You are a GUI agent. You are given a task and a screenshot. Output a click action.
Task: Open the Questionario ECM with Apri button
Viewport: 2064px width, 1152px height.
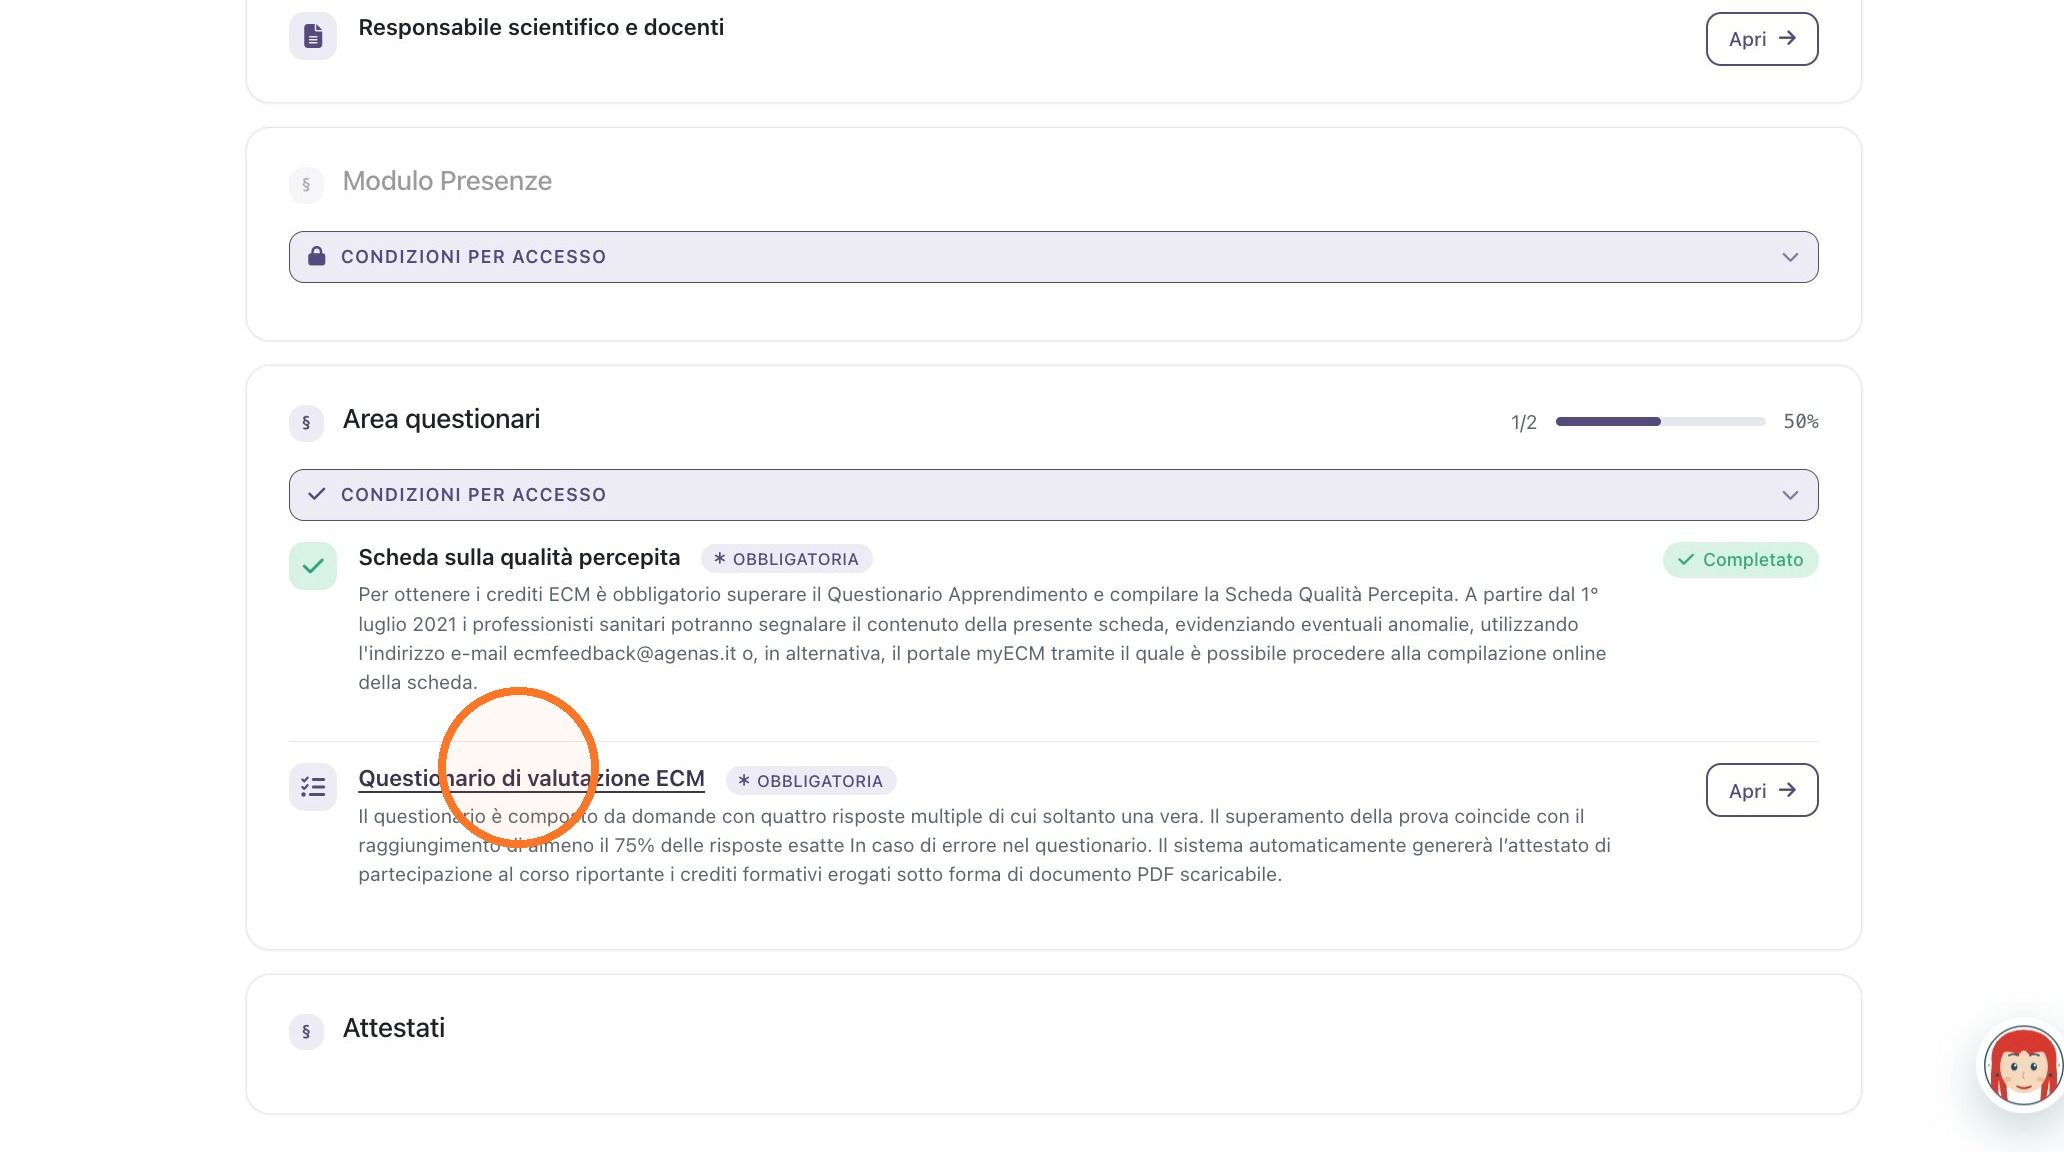coord(1761,790)
